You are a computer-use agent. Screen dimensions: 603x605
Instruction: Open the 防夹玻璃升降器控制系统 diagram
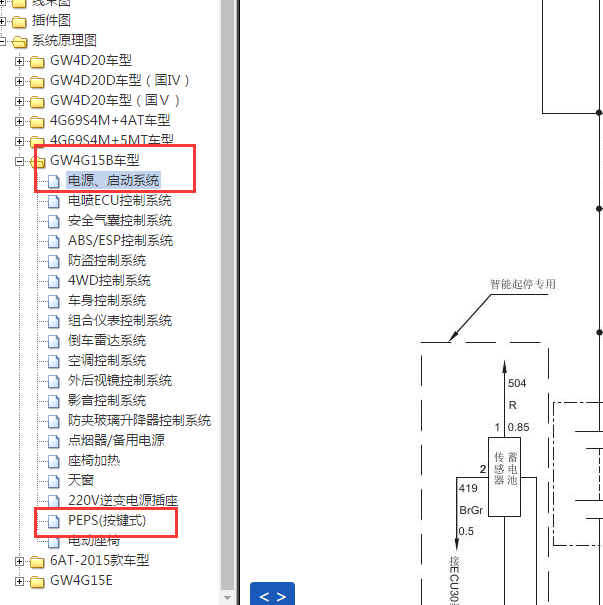[139, 421]
